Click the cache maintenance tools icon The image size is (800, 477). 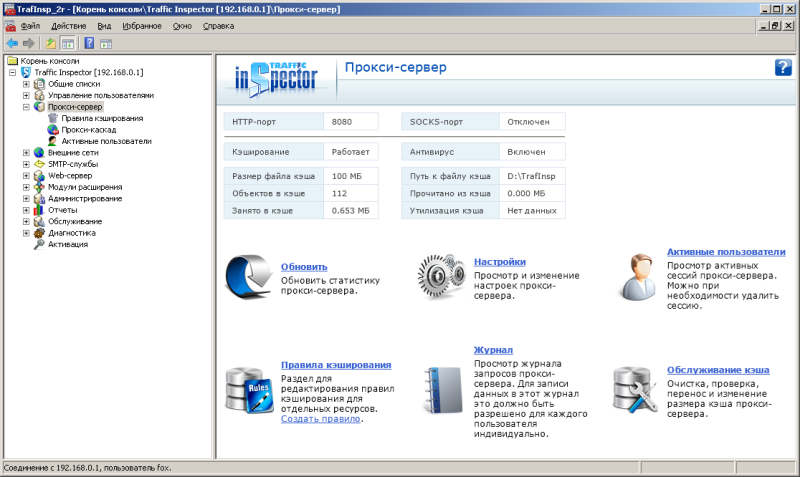[635, 390]
